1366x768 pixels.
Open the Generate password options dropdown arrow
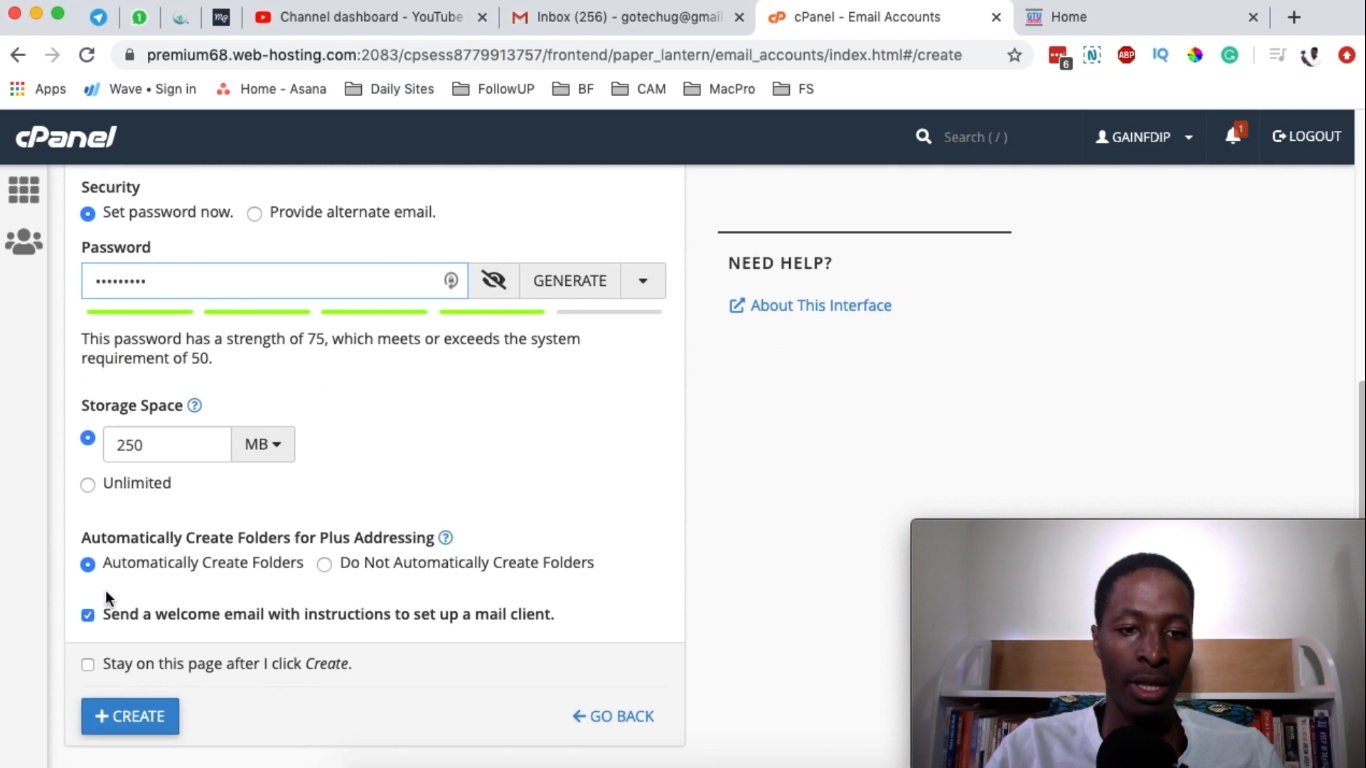(643, 281)
